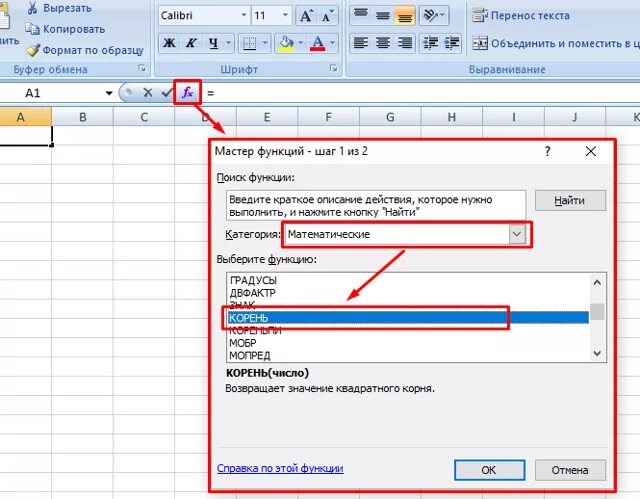The image size is (640, 499).
Task: Select Format Painter (Формат по образцу)
Action: 85,50
